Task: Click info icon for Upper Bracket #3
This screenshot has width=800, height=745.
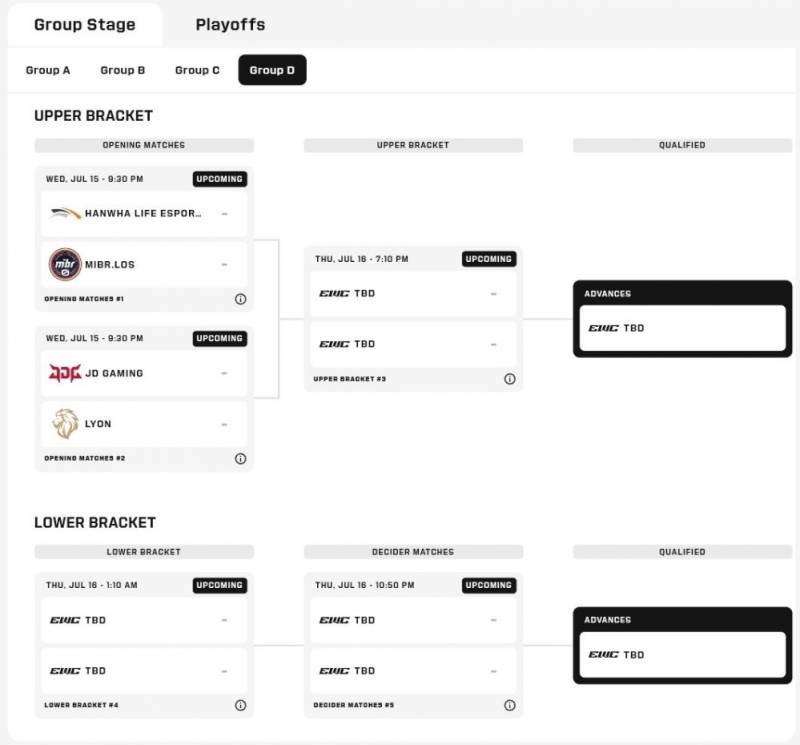Action: pos(510,379)
